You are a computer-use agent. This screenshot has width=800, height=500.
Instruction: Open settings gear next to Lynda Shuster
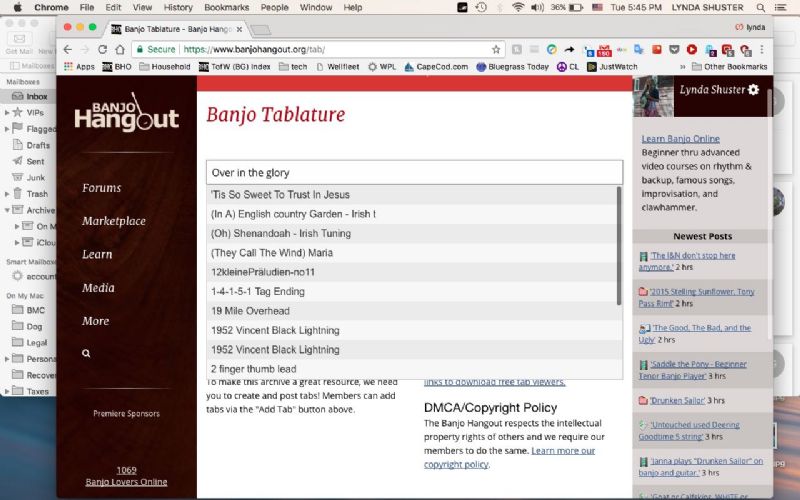pos(753,90)
